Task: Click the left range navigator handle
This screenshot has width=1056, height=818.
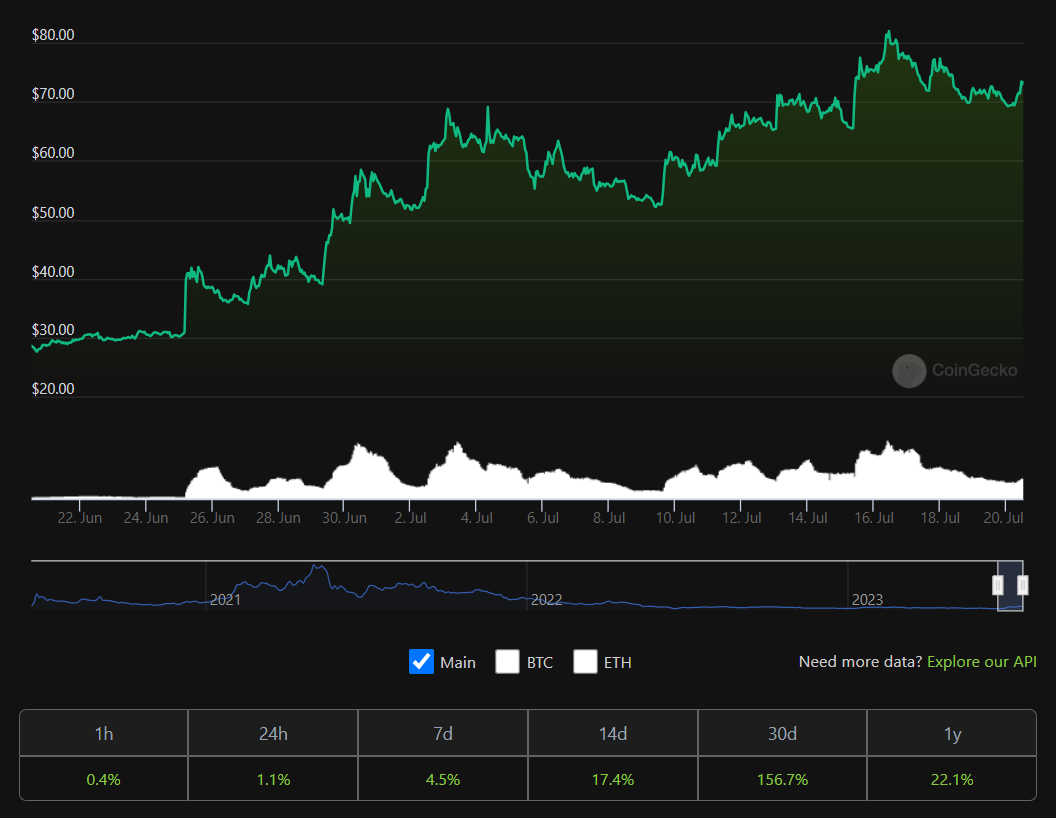Action: coord(998,585)
